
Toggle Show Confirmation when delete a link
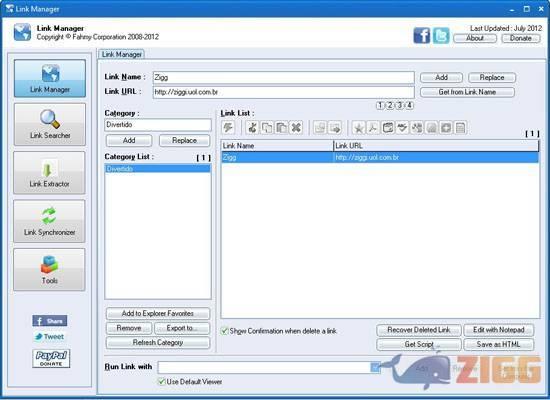point(224,331)
